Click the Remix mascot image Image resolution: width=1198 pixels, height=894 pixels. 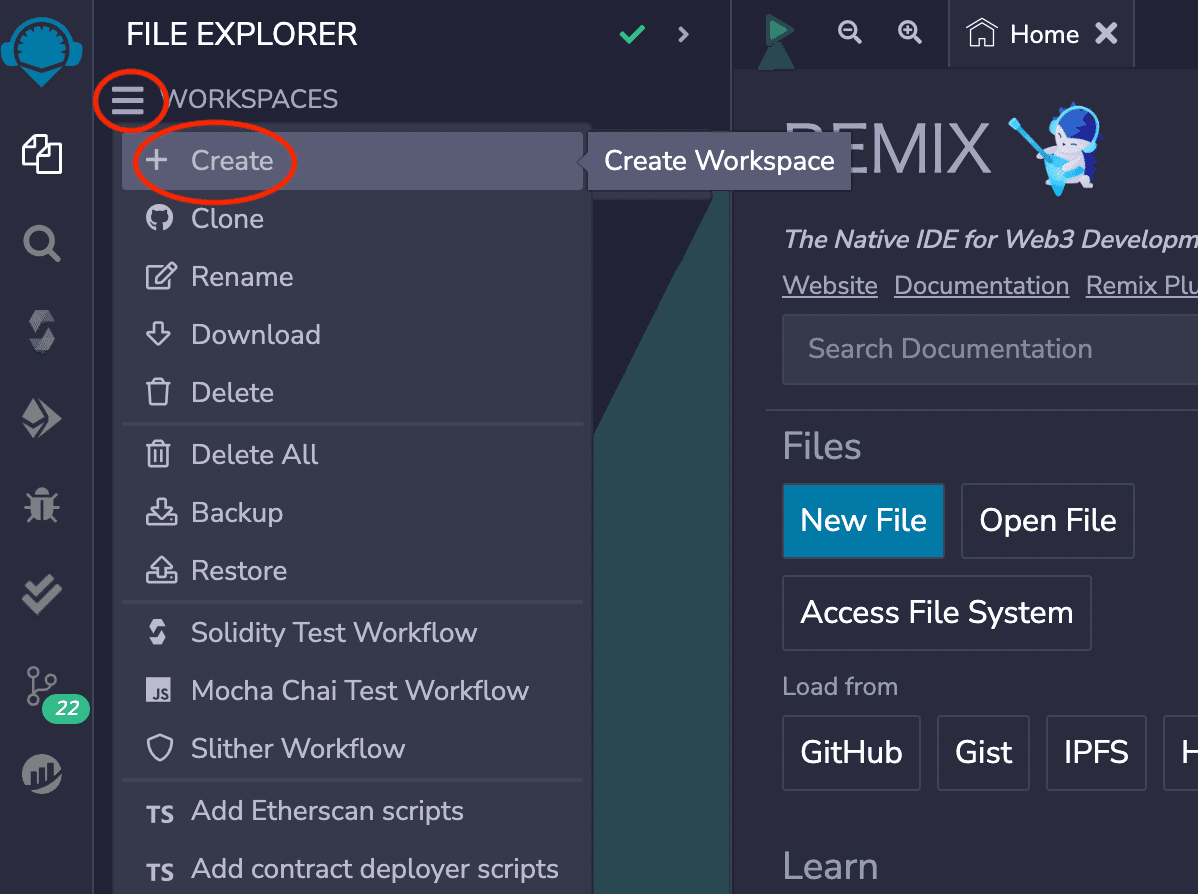click(1057, 148)
